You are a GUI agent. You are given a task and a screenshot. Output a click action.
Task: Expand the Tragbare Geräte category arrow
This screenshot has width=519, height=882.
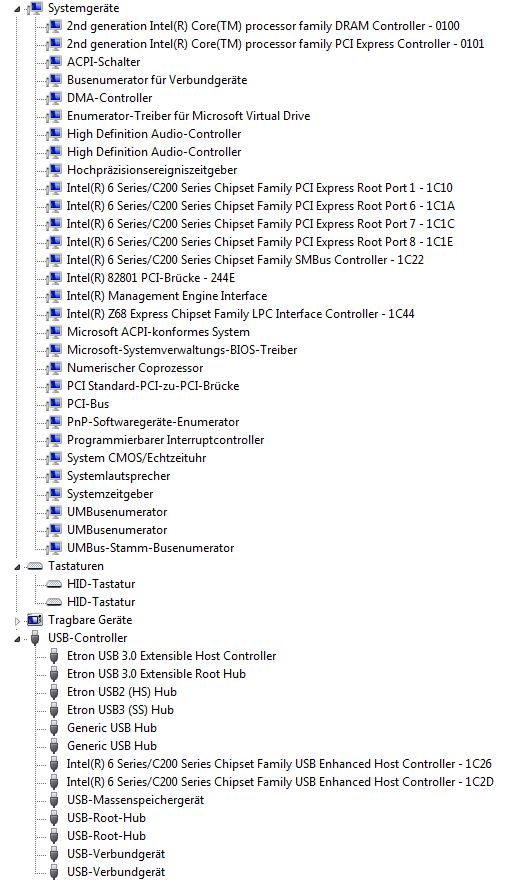click(17, 621)
